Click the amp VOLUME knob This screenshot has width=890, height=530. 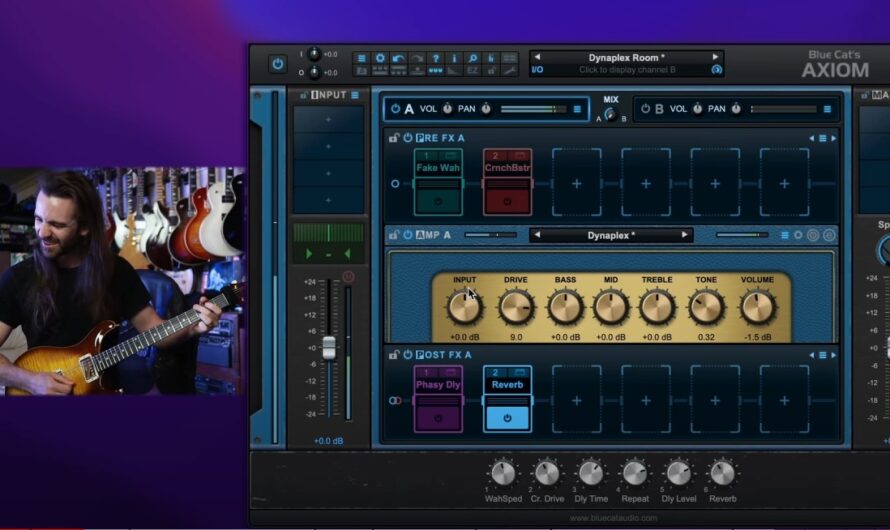point(757,308)
